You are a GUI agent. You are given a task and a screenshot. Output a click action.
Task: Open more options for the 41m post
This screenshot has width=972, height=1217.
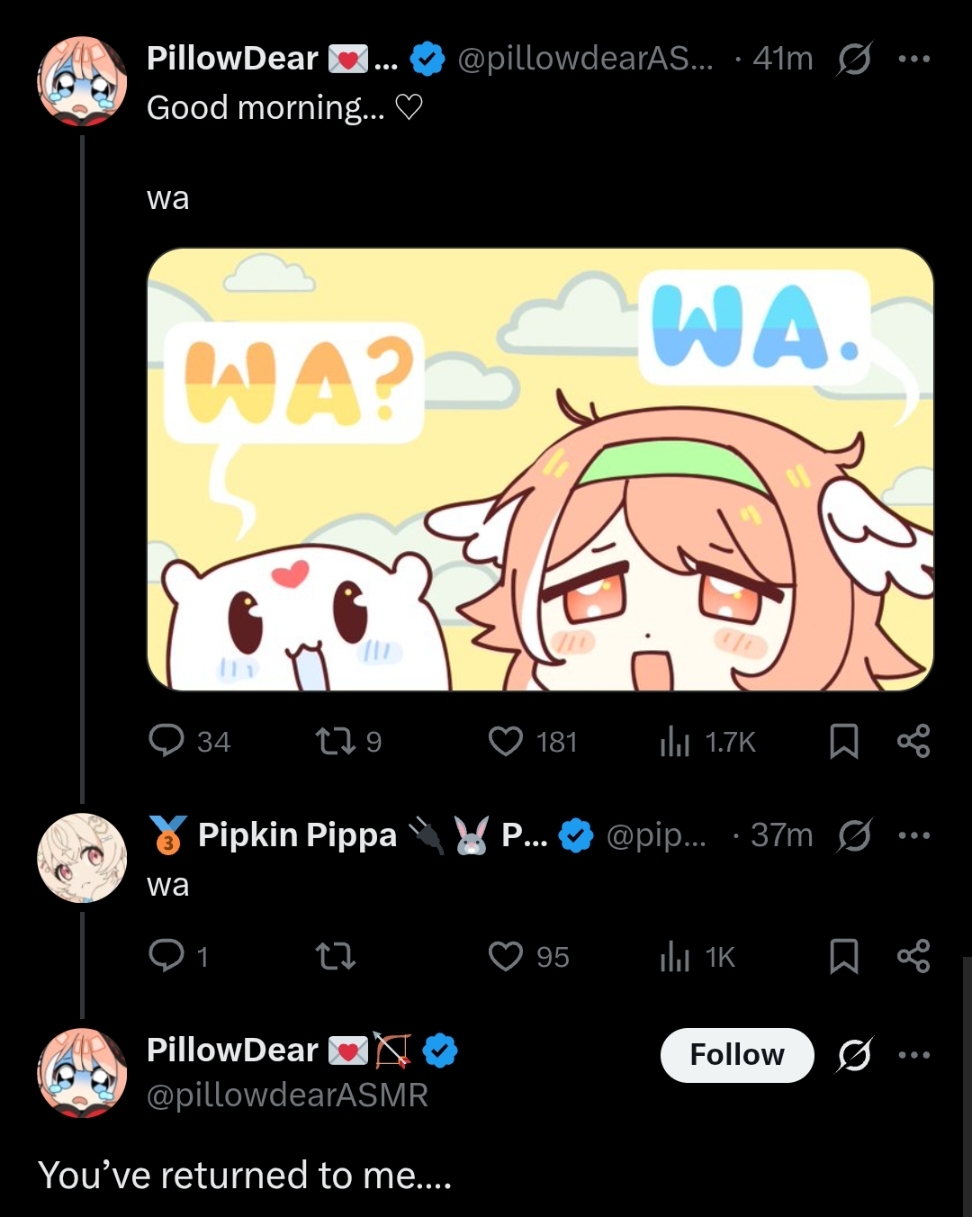[x=914, y=59]
